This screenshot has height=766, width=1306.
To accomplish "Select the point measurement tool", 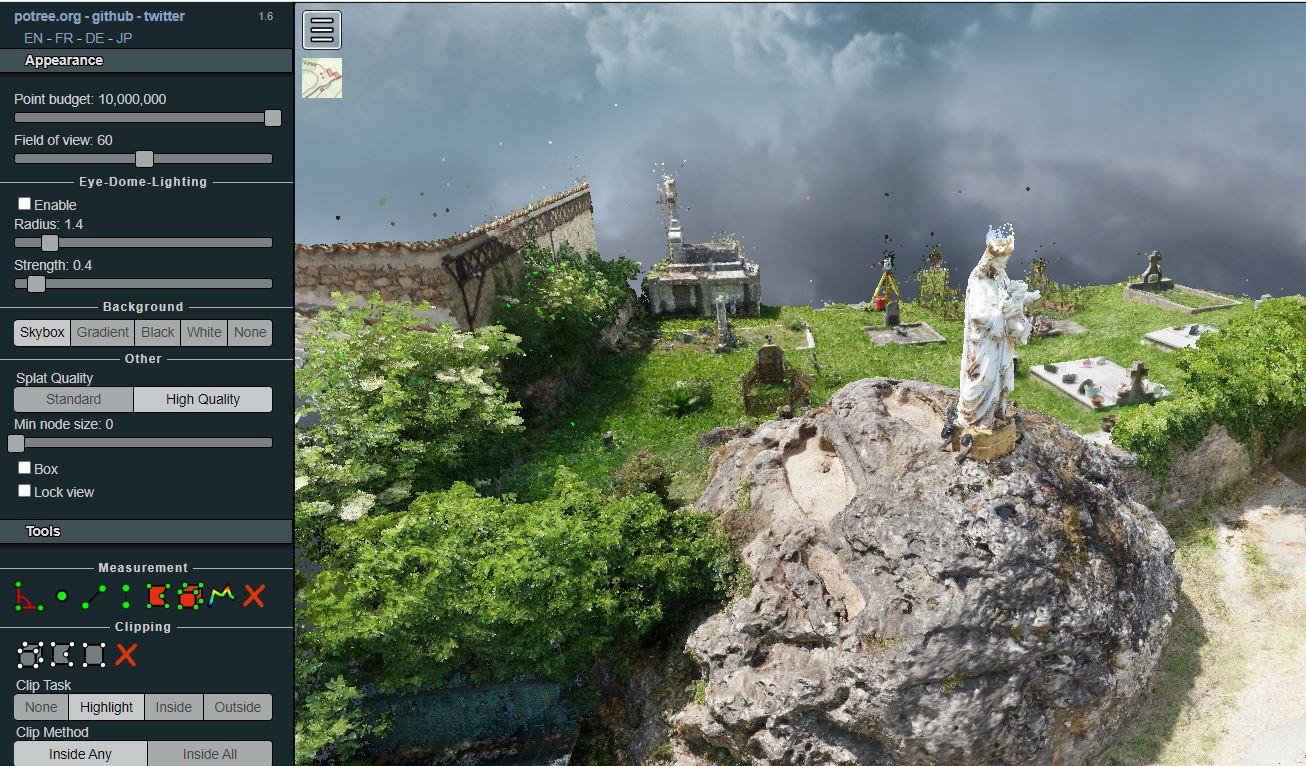I will (62, 596).
